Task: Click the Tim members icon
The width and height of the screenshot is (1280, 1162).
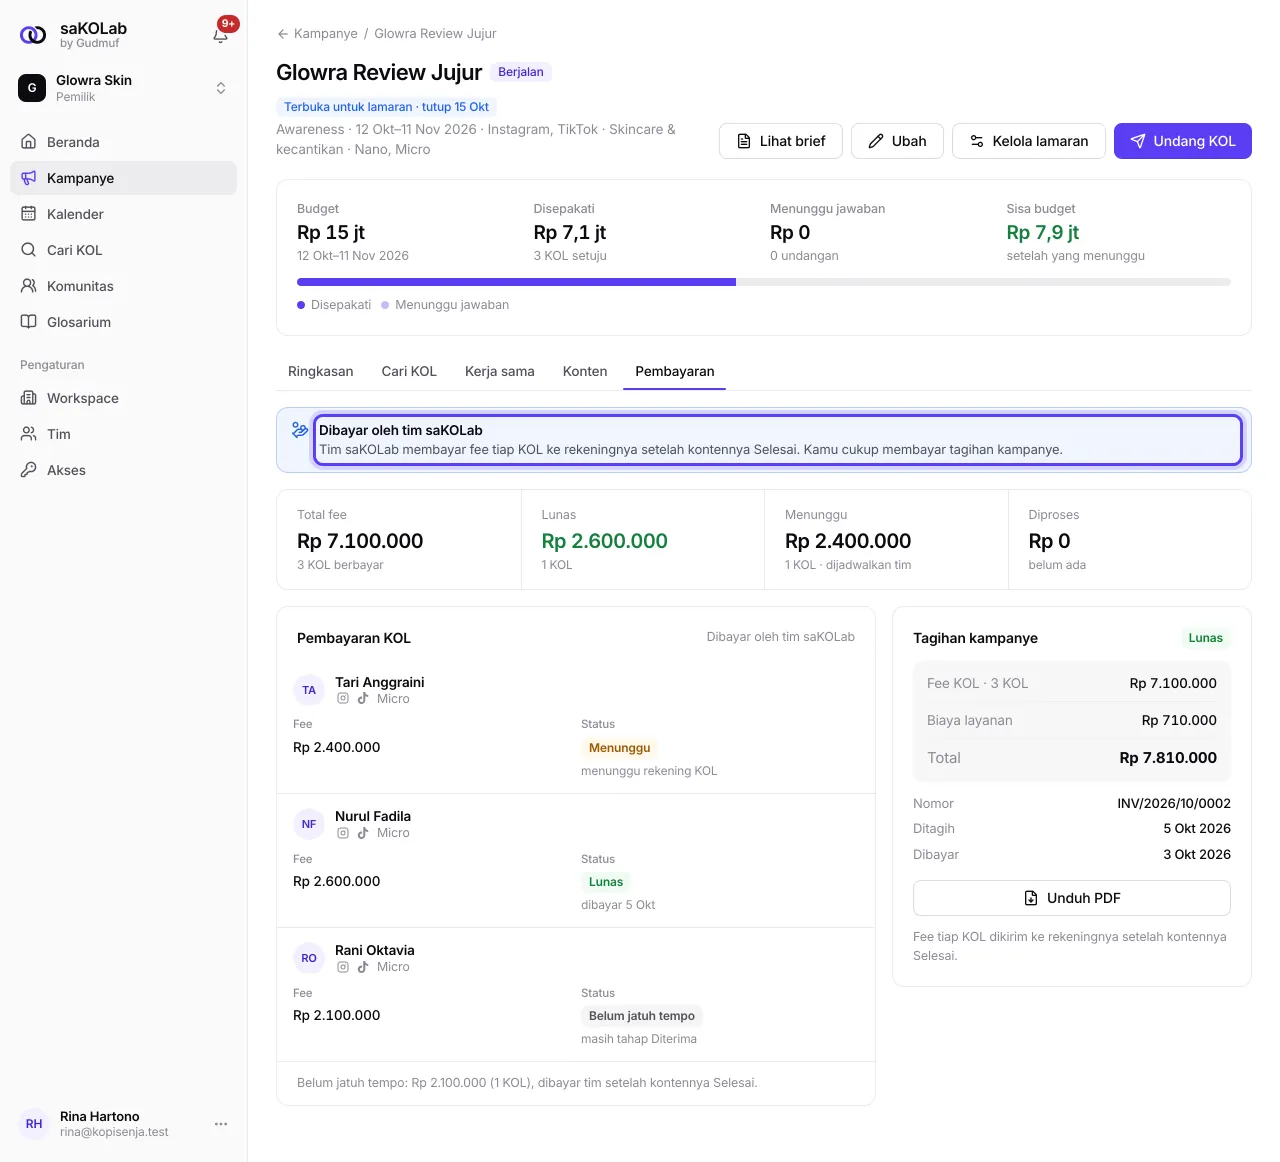Action: pyautogui.click(x=29, y=434)
